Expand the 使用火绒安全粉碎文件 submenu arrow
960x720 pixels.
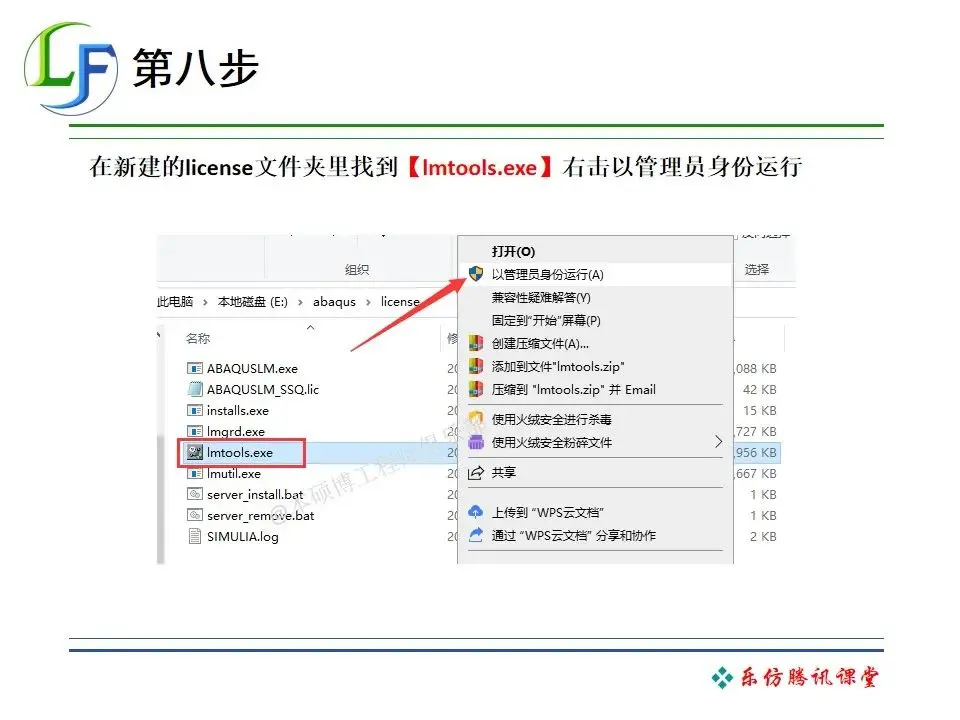pos(719,442)
